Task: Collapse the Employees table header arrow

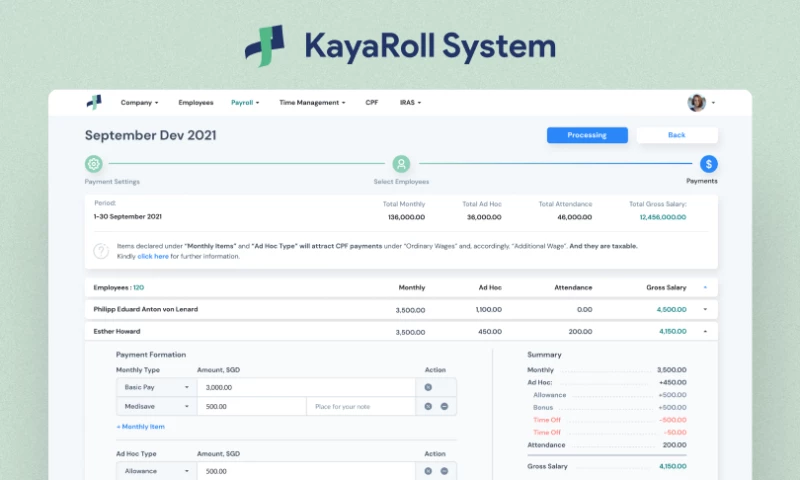Action: coord(705,288)
